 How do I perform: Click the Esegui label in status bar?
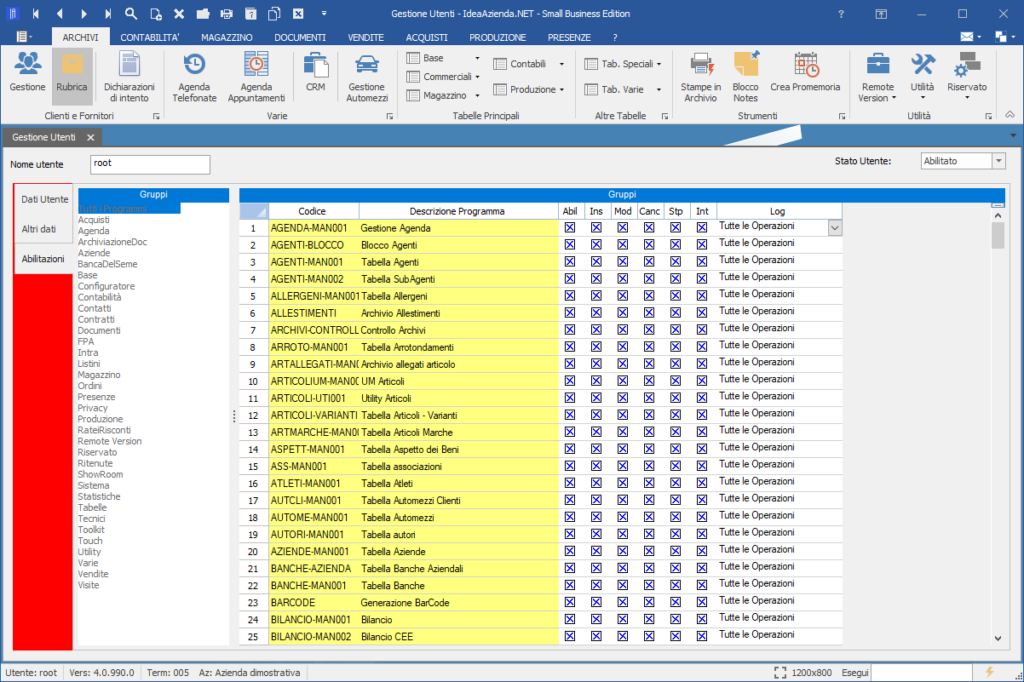point(855,672)
